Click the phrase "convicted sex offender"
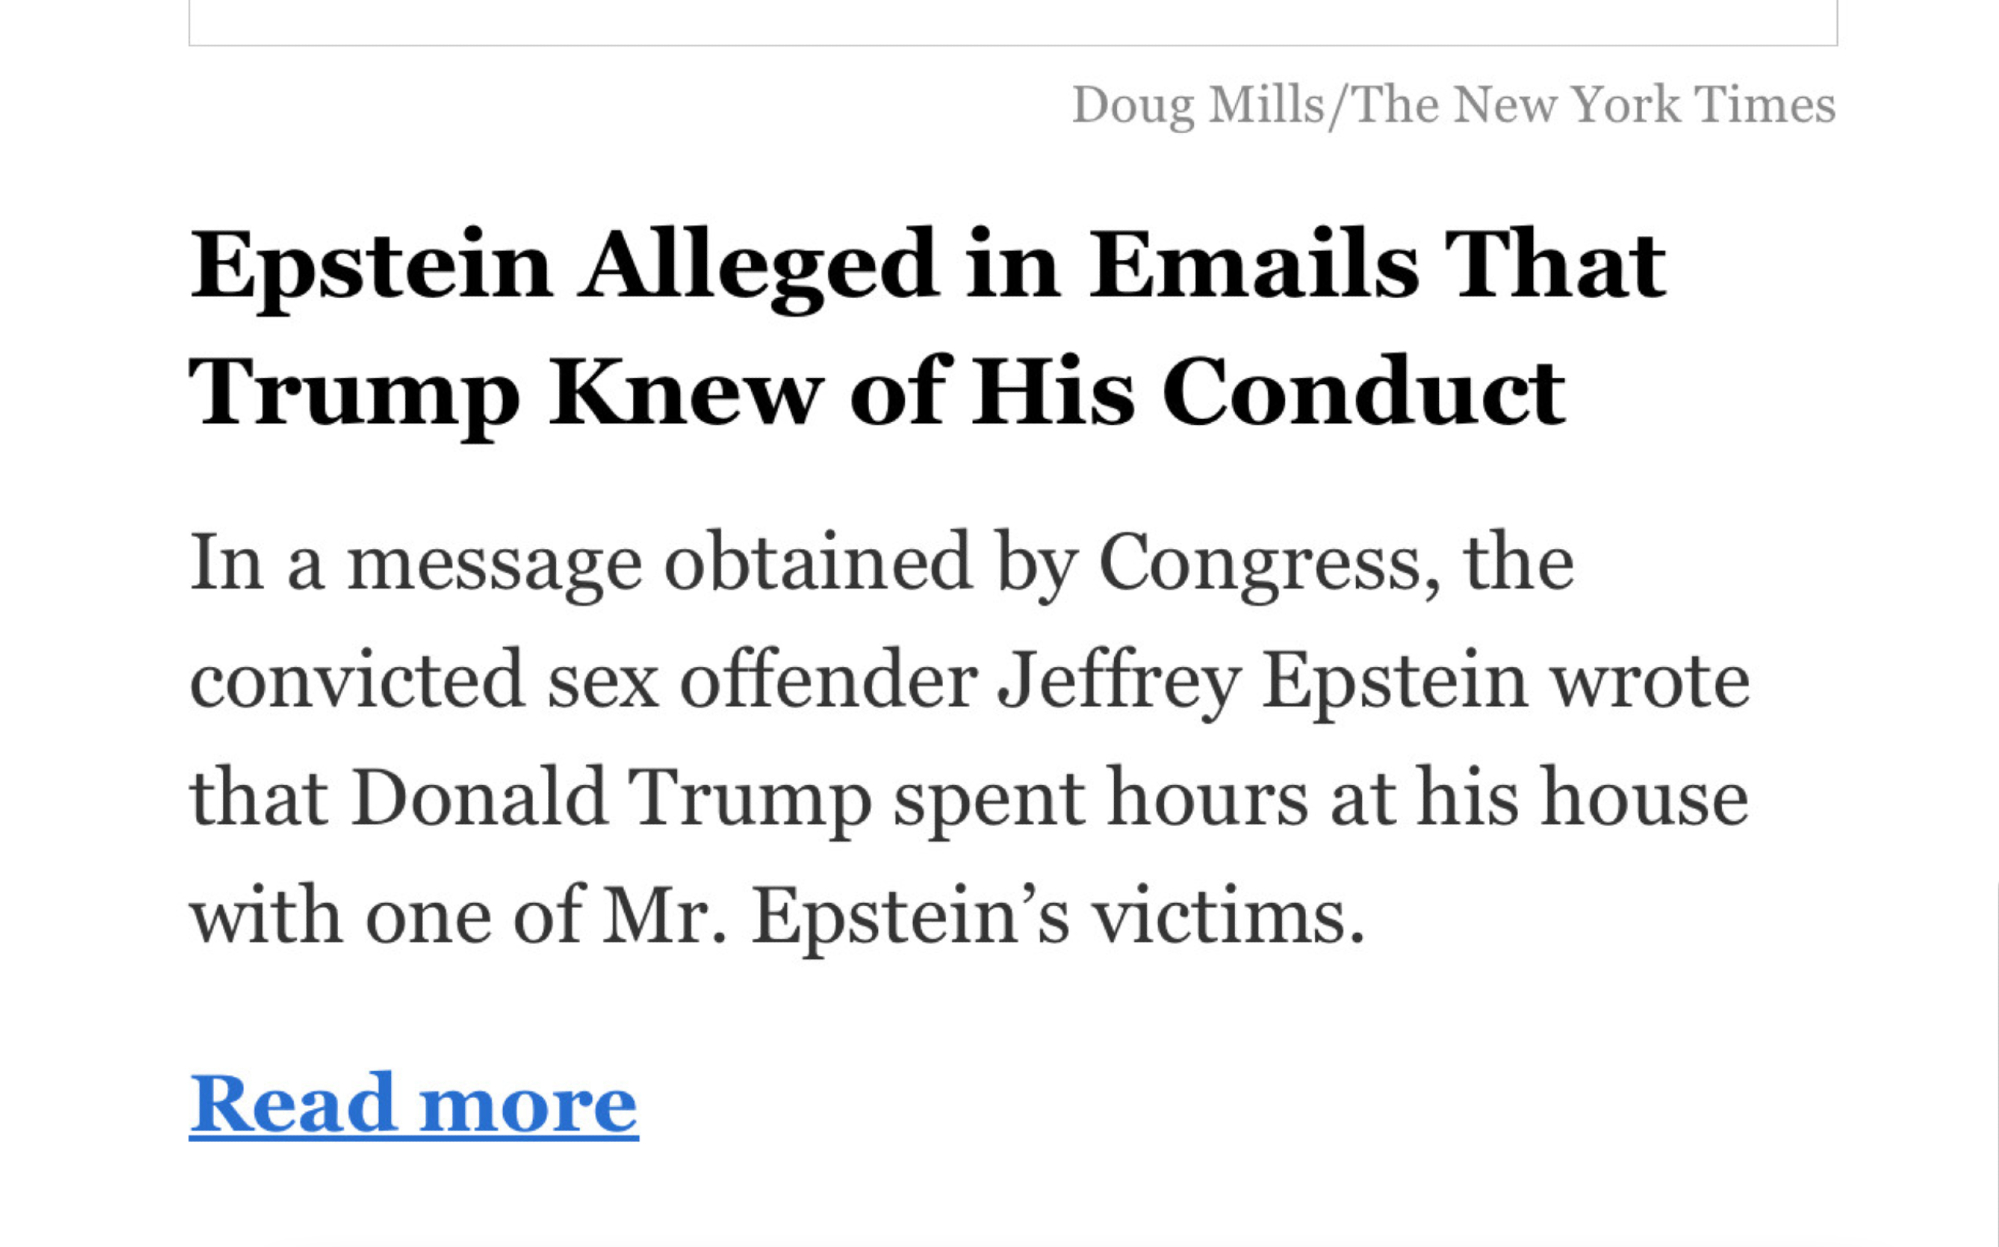1999x1247 pixels. point(583,681)
